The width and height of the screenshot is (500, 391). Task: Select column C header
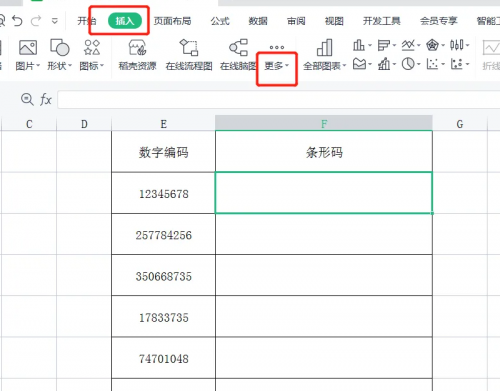[29, 124]
